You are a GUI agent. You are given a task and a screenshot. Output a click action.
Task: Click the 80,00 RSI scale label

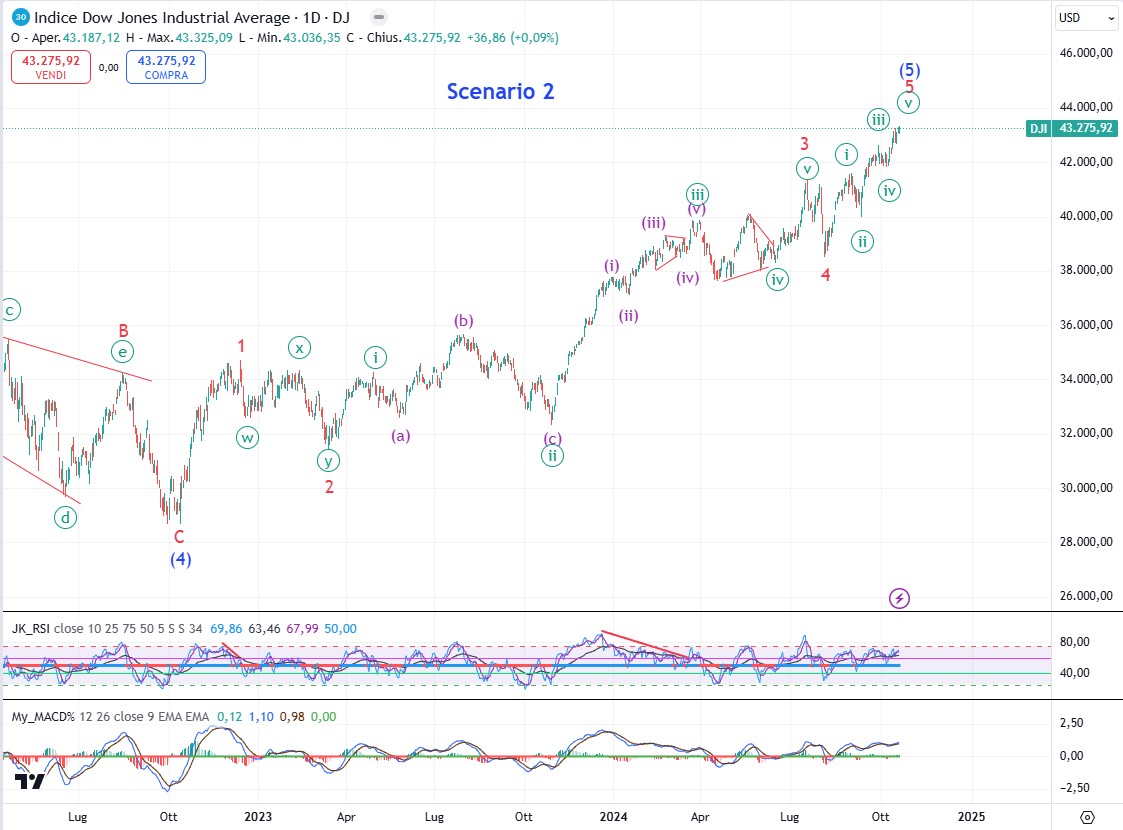pos(1074,642)
